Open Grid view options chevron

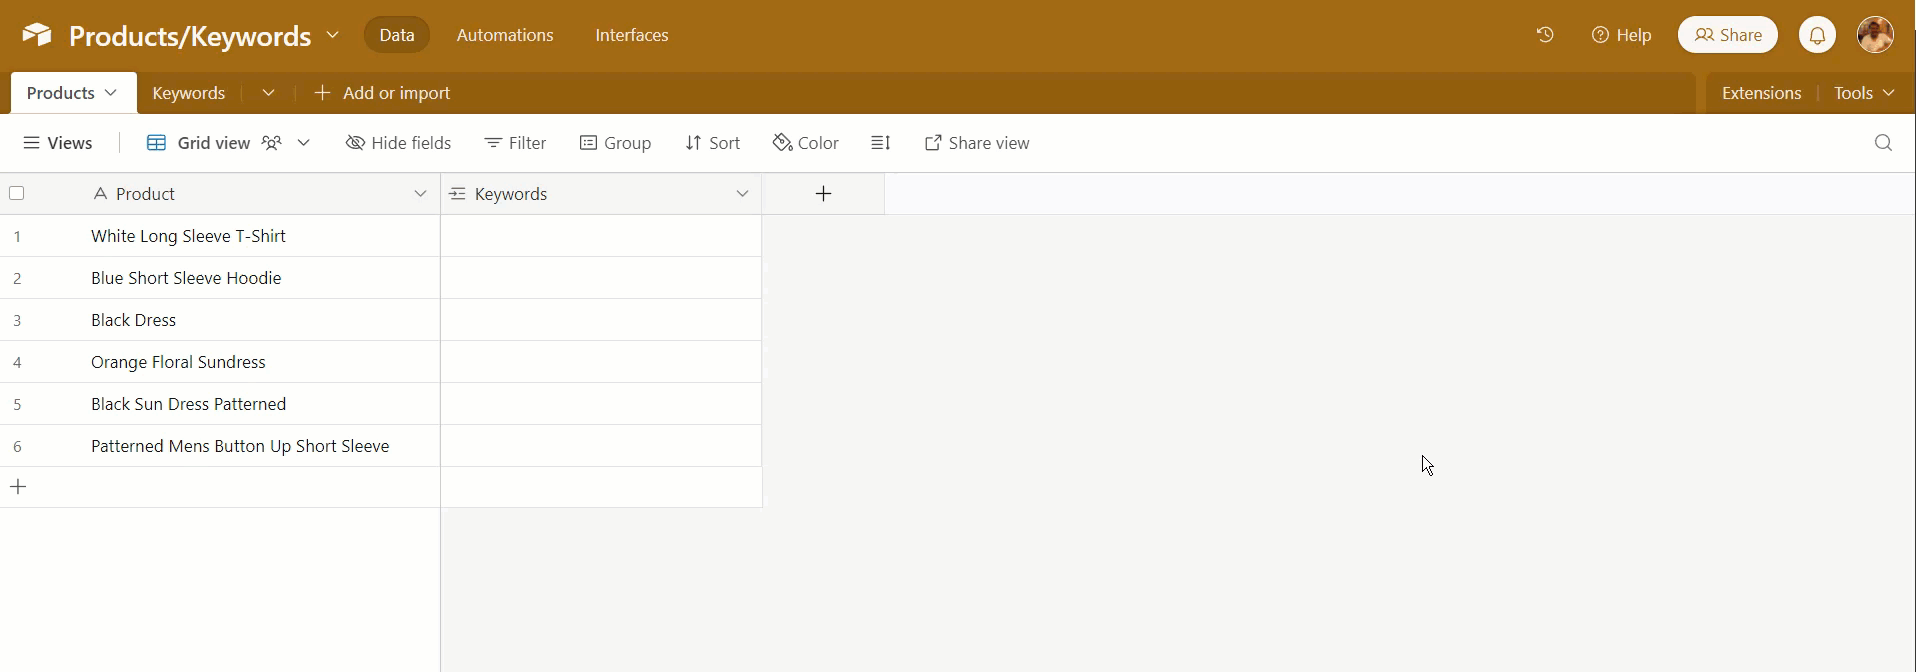point(304,143)
